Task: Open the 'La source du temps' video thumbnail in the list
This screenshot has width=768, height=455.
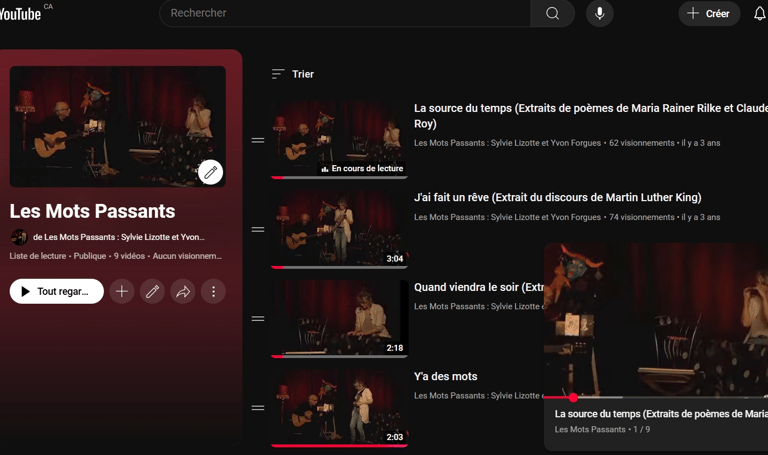Action: (x=339, y=140)
